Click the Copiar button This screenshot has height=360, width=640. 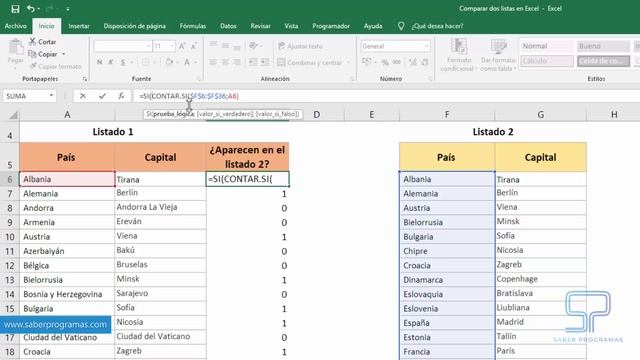43,54
